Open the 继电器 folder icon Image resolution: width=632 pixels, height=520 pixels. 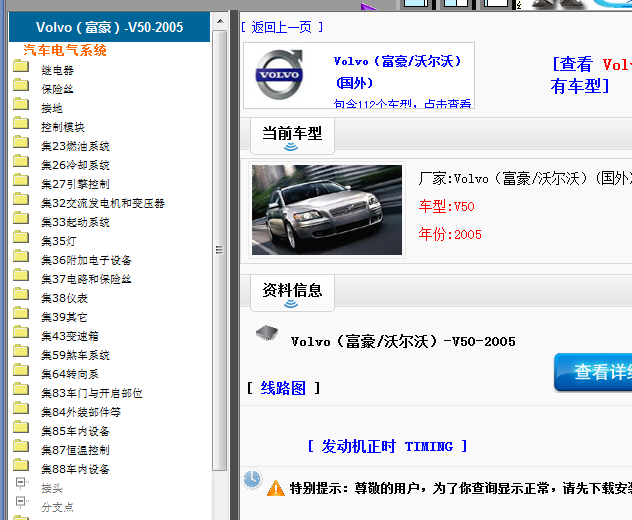(x=21, y=66)
